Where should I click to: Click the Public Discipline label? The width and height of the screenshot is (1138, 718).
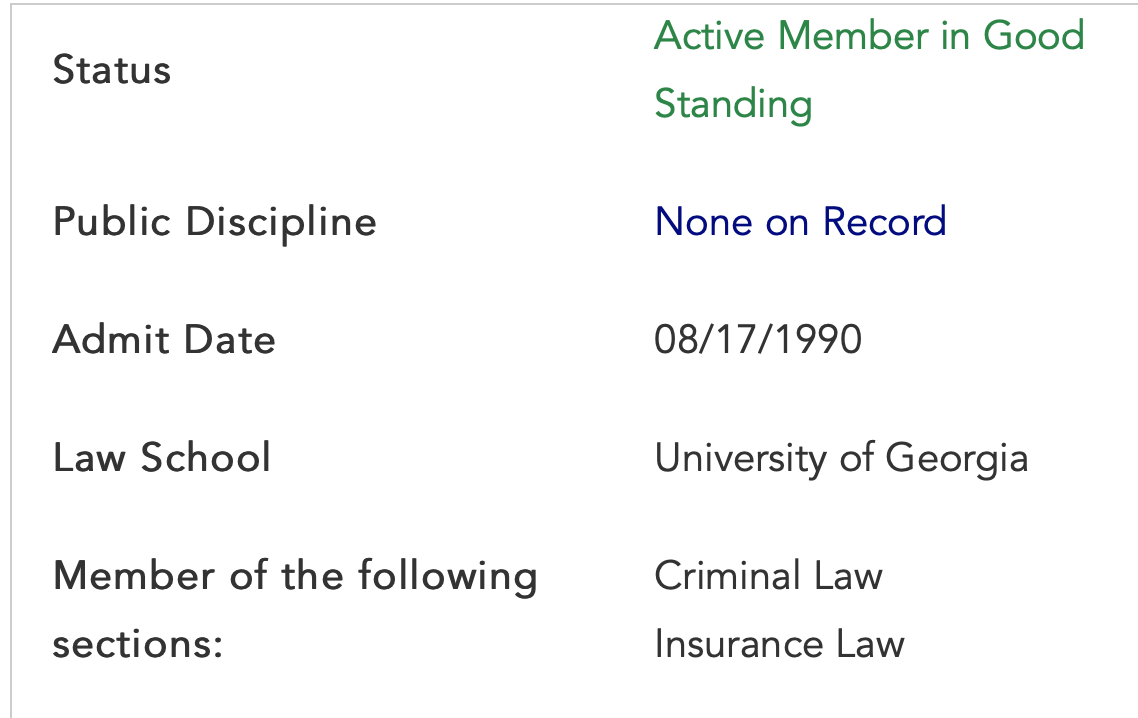(x=215, y=222)
